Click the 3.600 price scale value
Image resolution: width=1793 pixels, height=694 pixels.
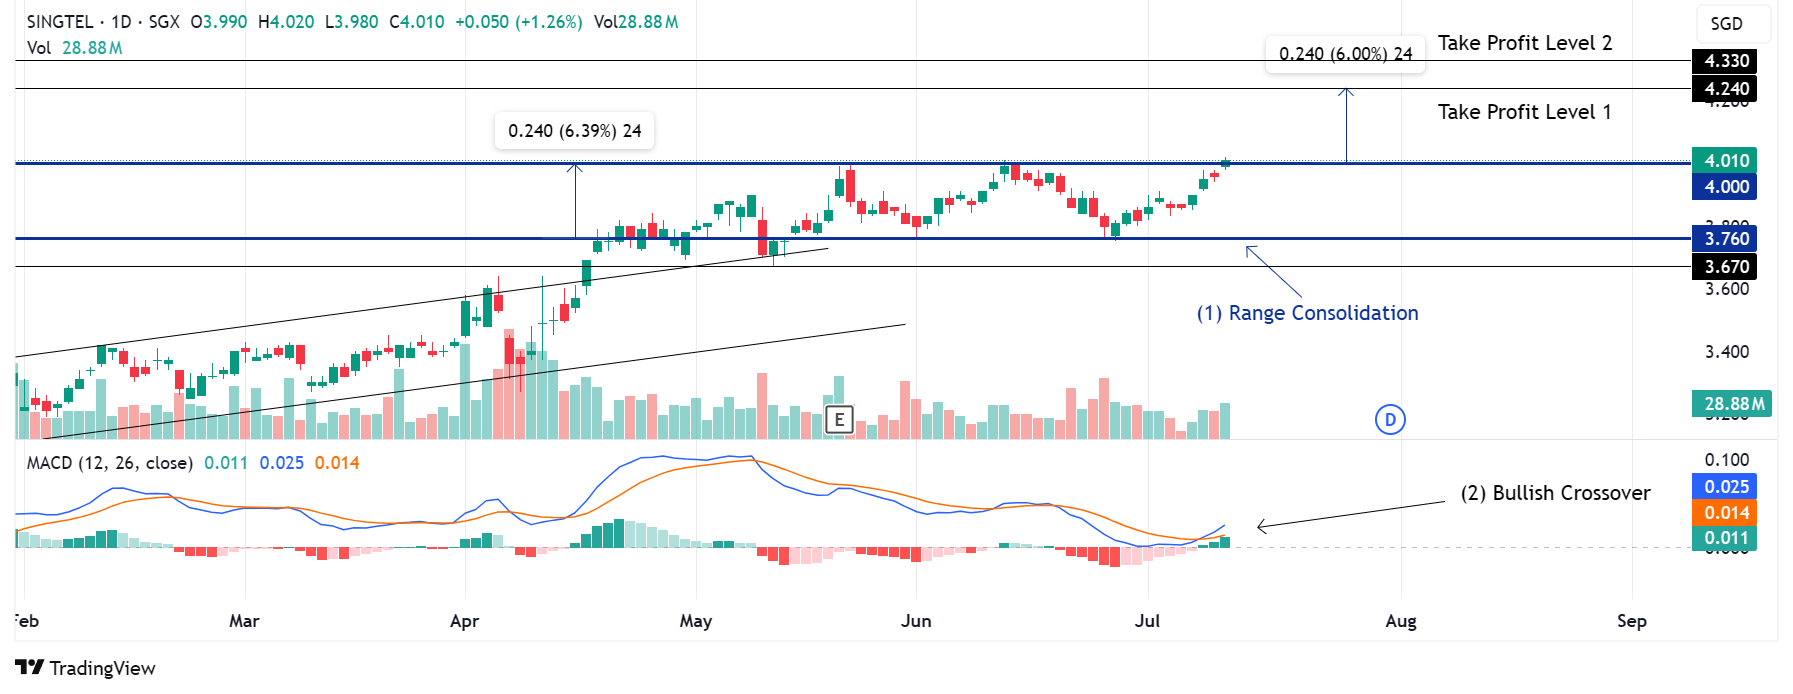pos(1727,289)
